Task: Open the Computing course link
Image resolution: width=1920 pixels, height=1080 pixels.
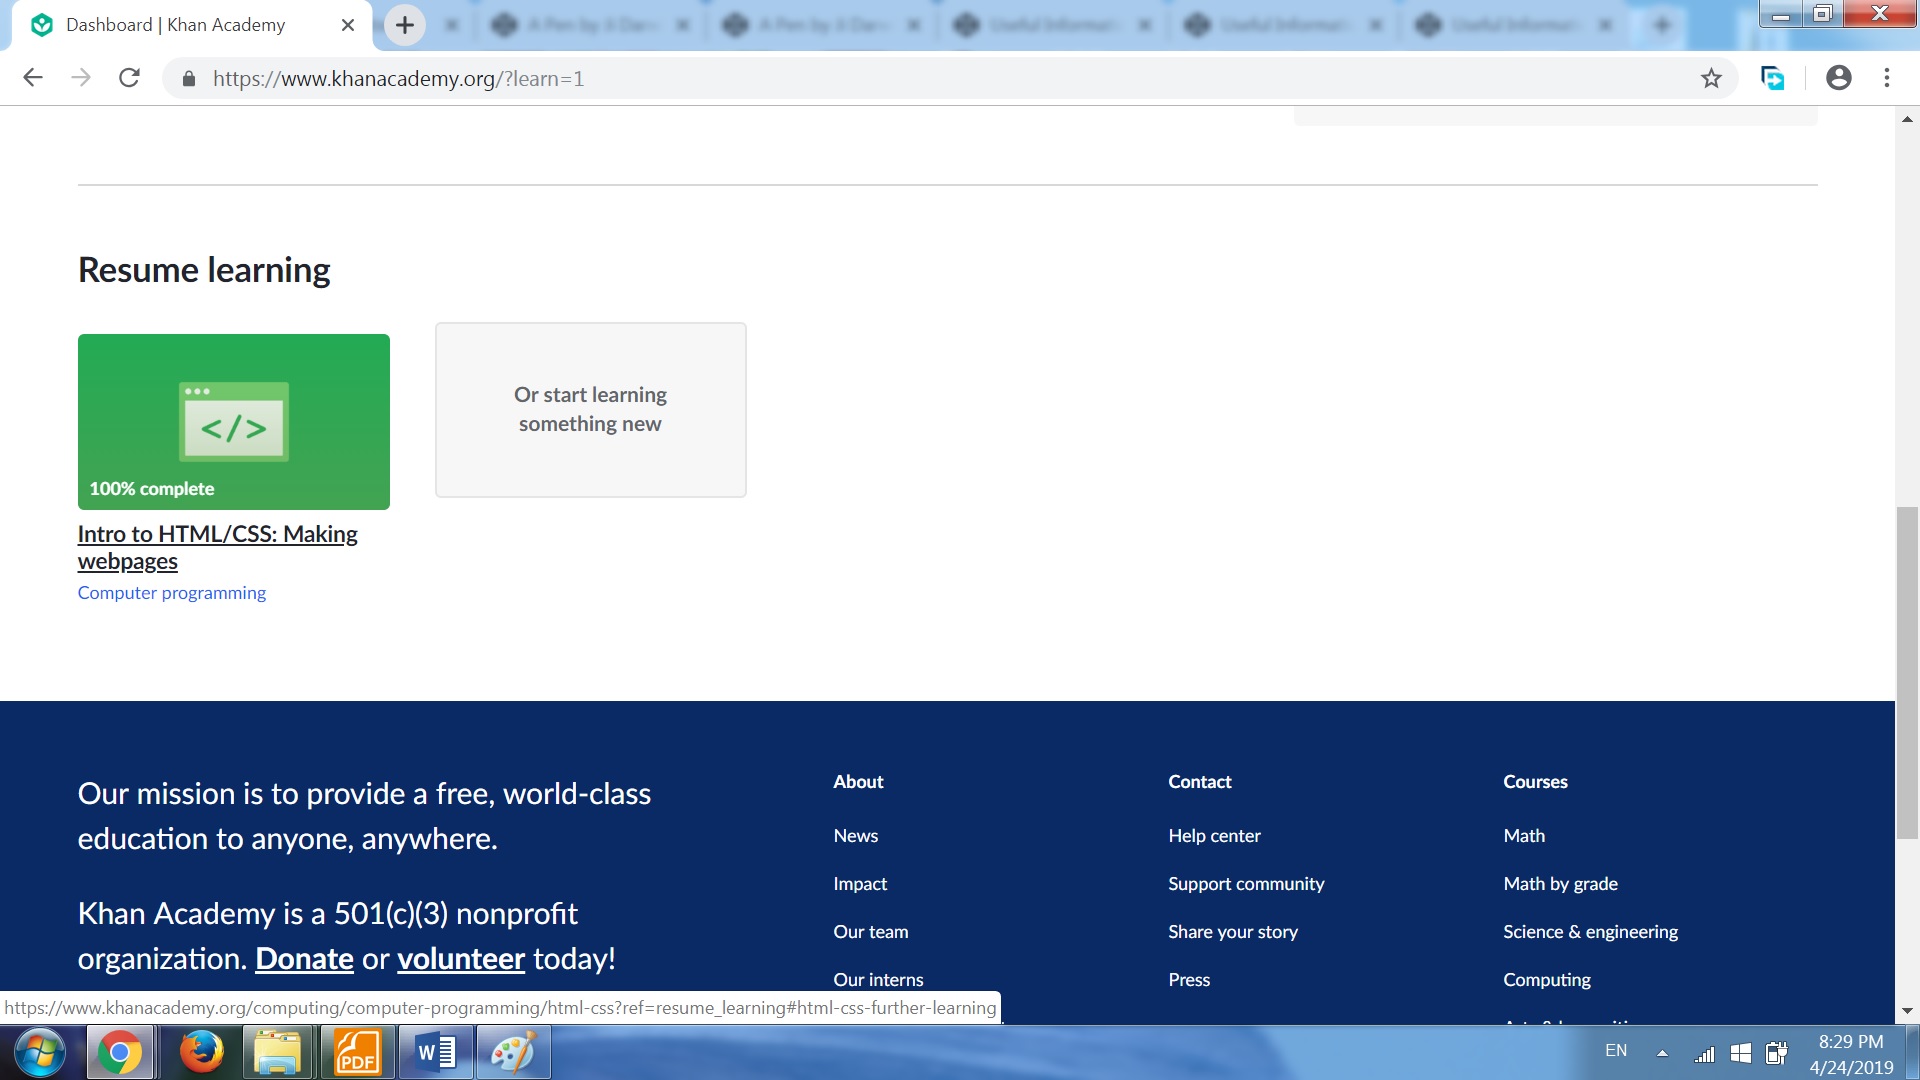Action: pyautogui.click(x=1548, y=980)
